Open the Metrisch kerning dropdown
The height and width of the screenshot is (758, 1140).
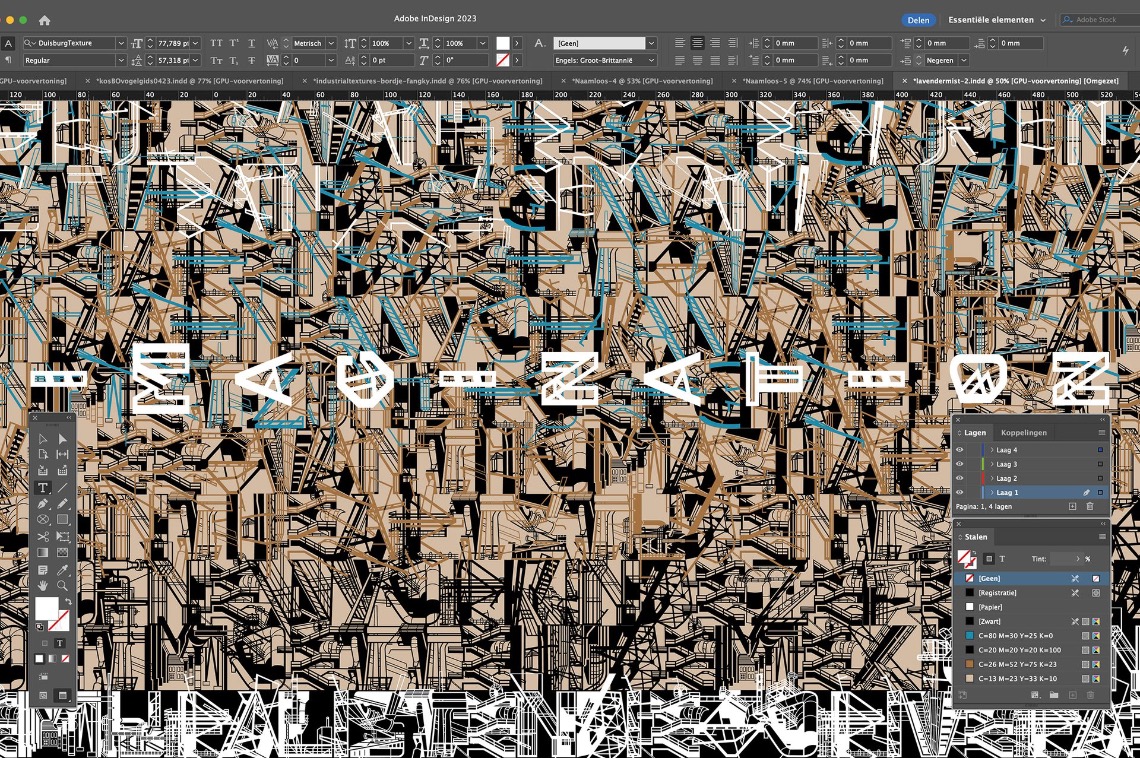tap(331, 43)
